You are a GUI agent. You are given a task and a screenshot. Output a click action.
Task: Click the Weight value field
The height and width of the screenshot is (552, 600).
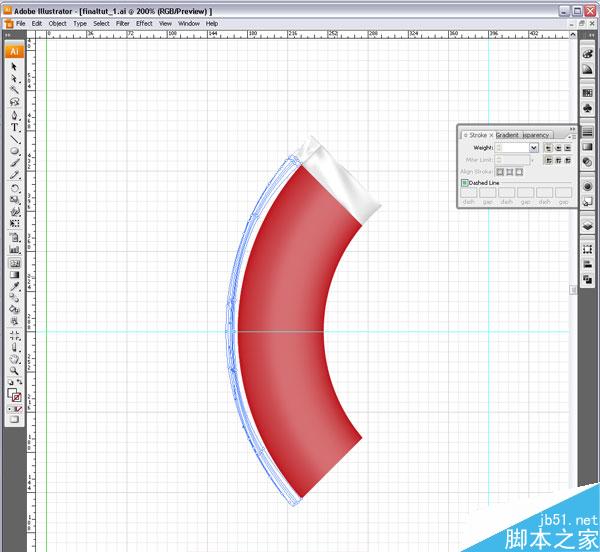click(x=515, y=148)
